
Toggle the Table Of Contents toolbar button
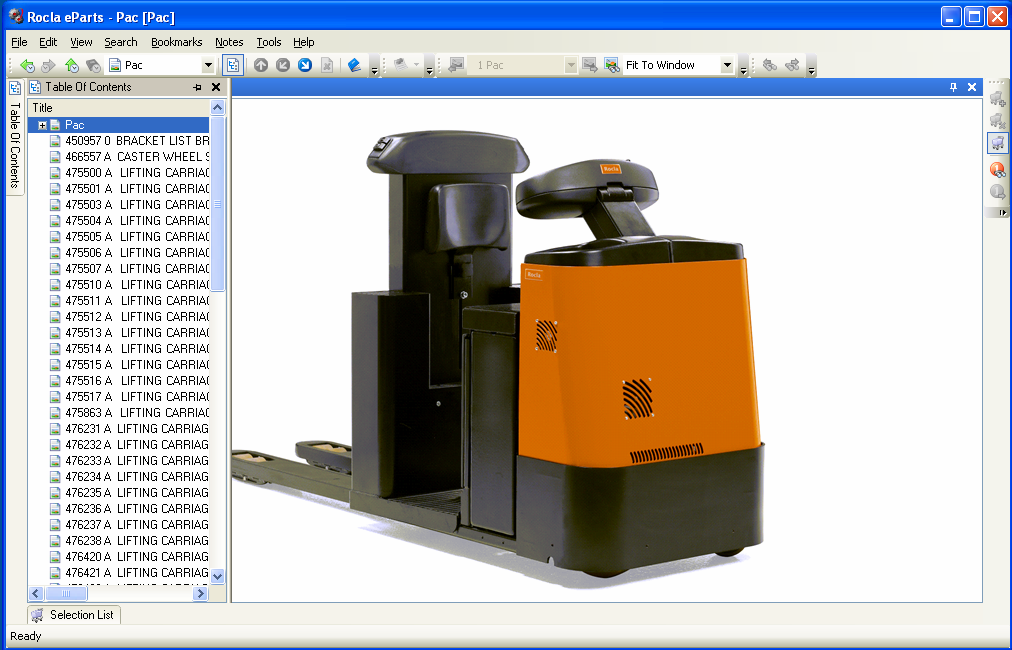pyautogui.click(x=233, y=65)
